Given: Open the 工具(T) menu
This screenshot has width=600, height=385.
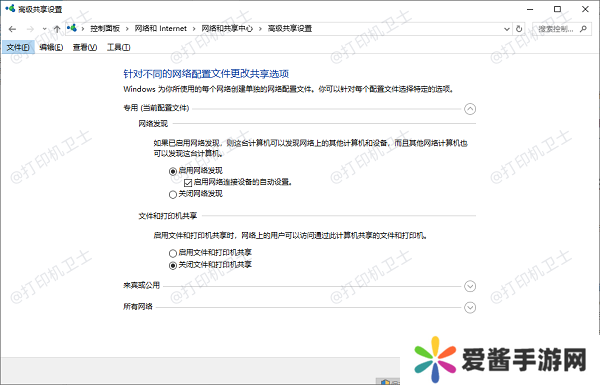Looking at the screenshot, I should click(119, 47).
